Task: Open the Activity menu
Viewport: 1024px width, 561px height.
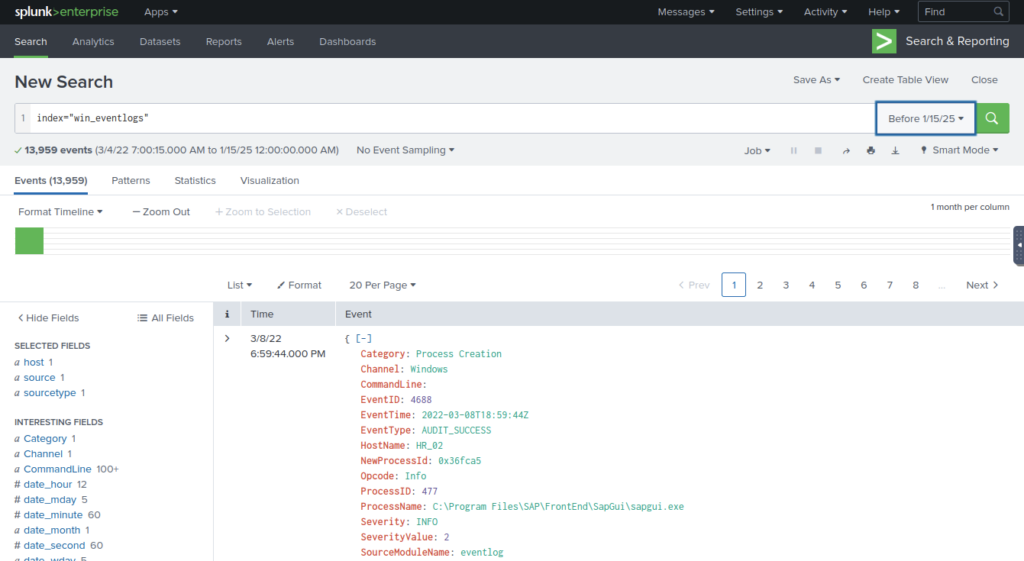Action: coord(825,12)
